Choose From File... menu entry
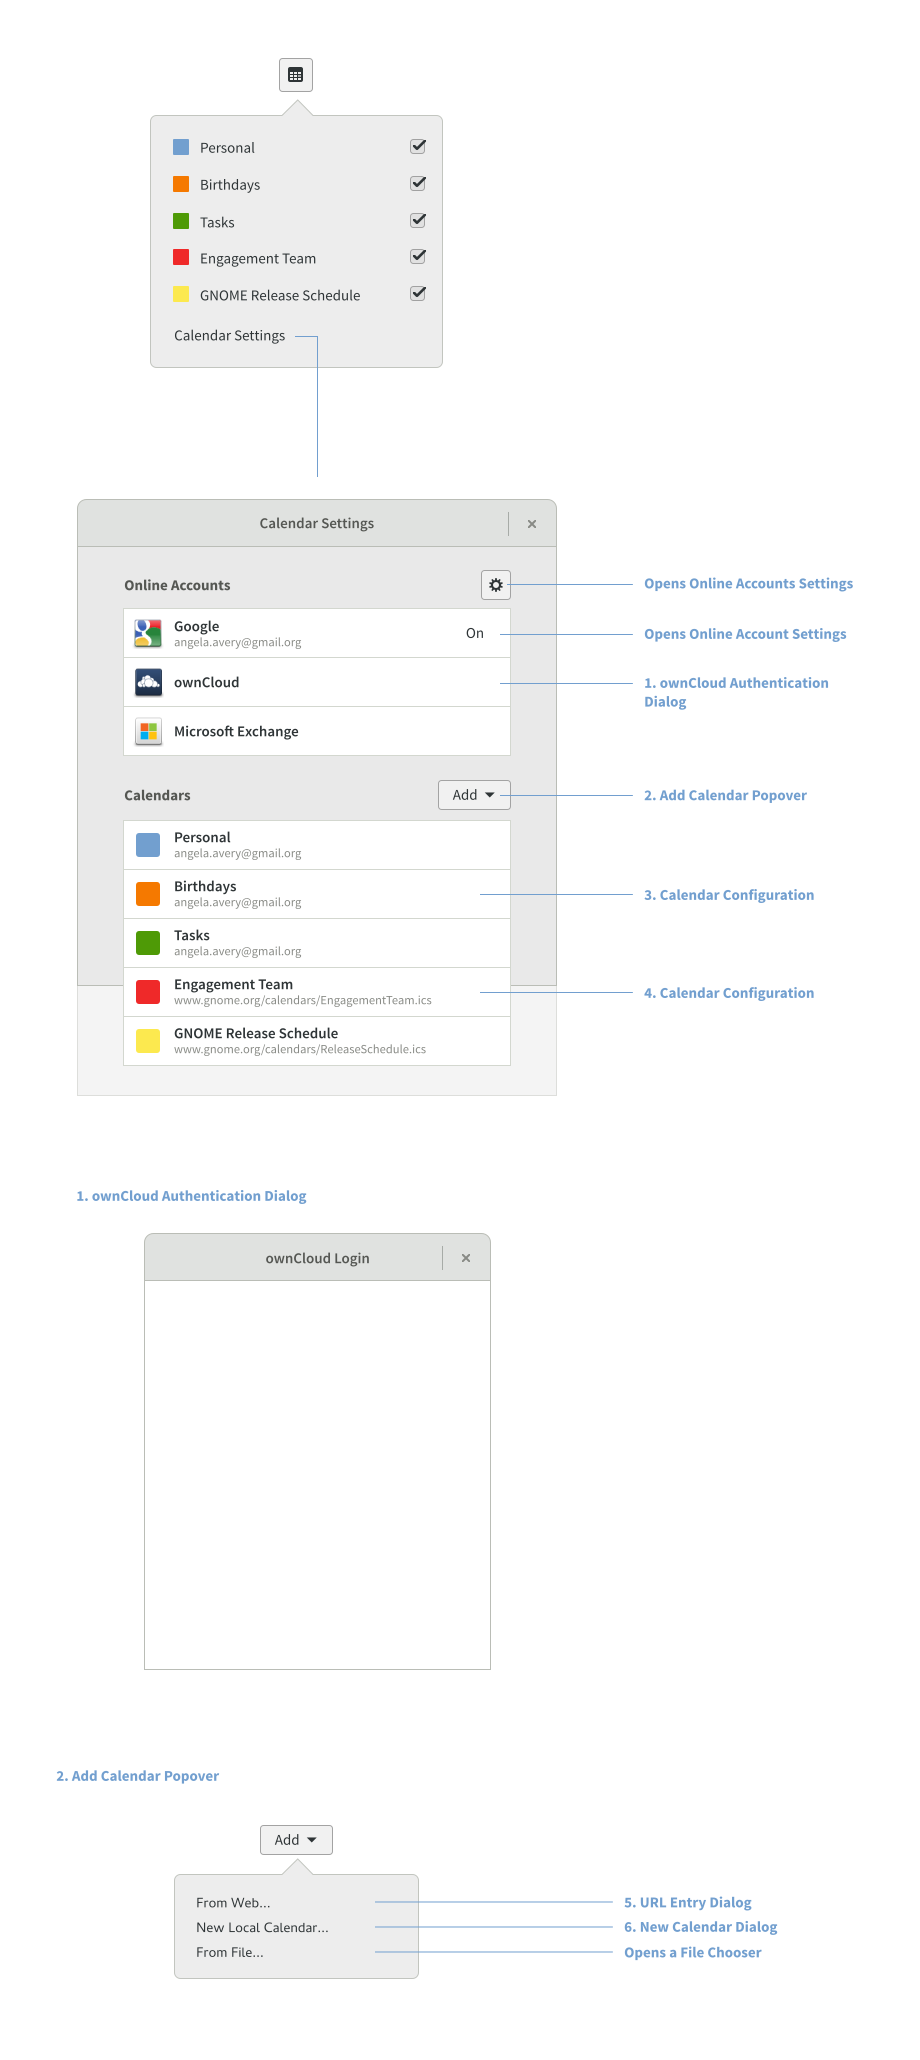Image resolution: width=920 pixels, height=2060 pixels. (230, 1953)
